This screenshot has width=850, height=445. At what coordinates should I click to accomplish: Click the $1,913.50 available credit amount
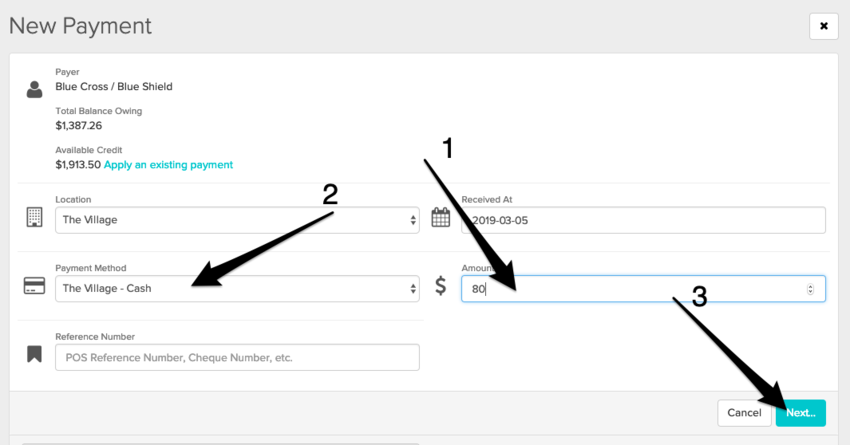coord(78,164)
